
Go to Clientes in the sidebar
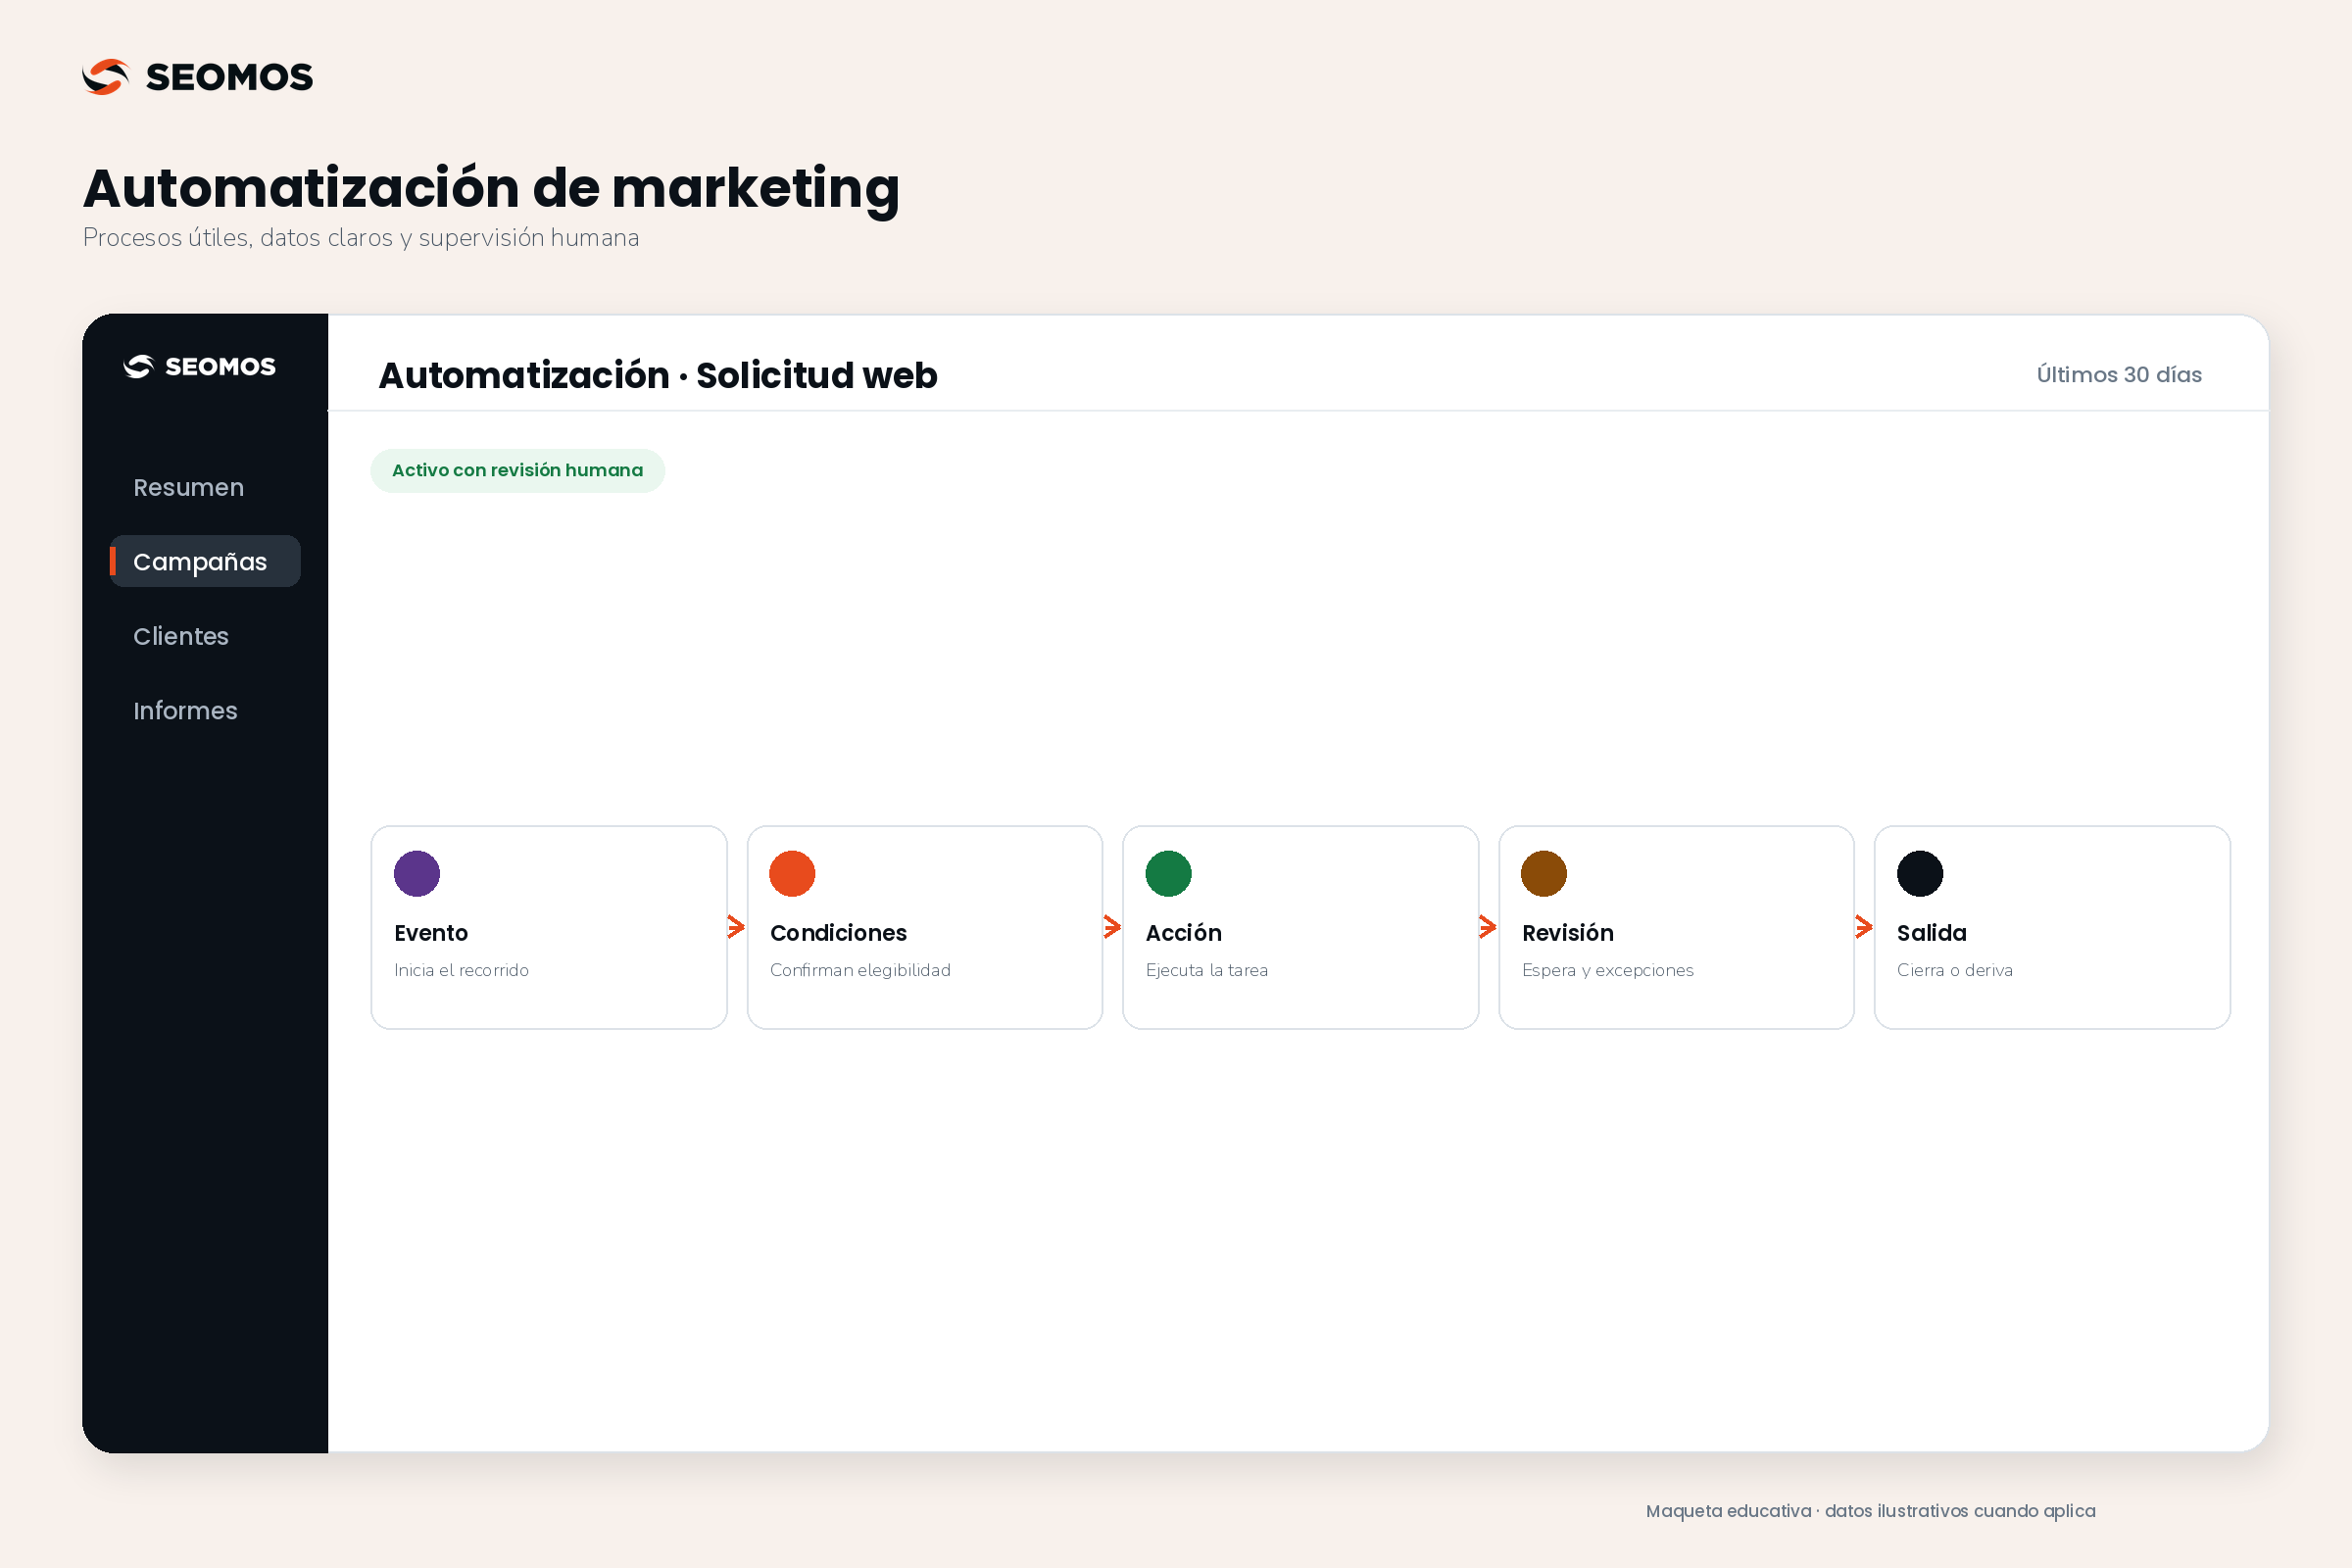181,636
